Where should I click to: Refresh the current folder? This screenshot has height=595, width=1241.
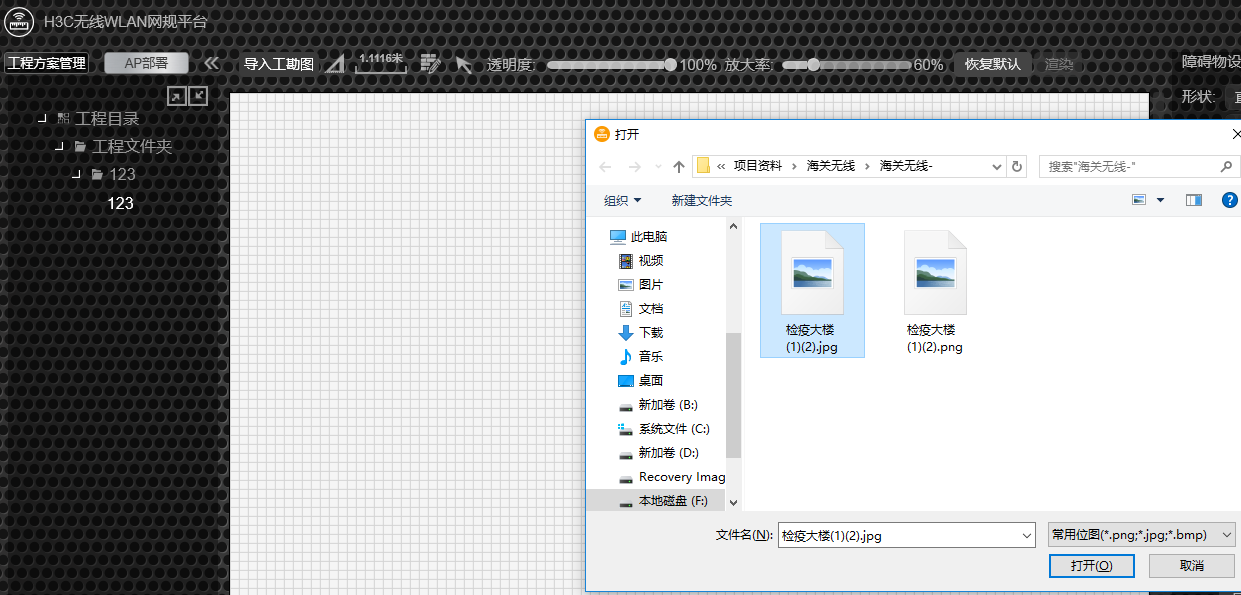pos(1017,166)
